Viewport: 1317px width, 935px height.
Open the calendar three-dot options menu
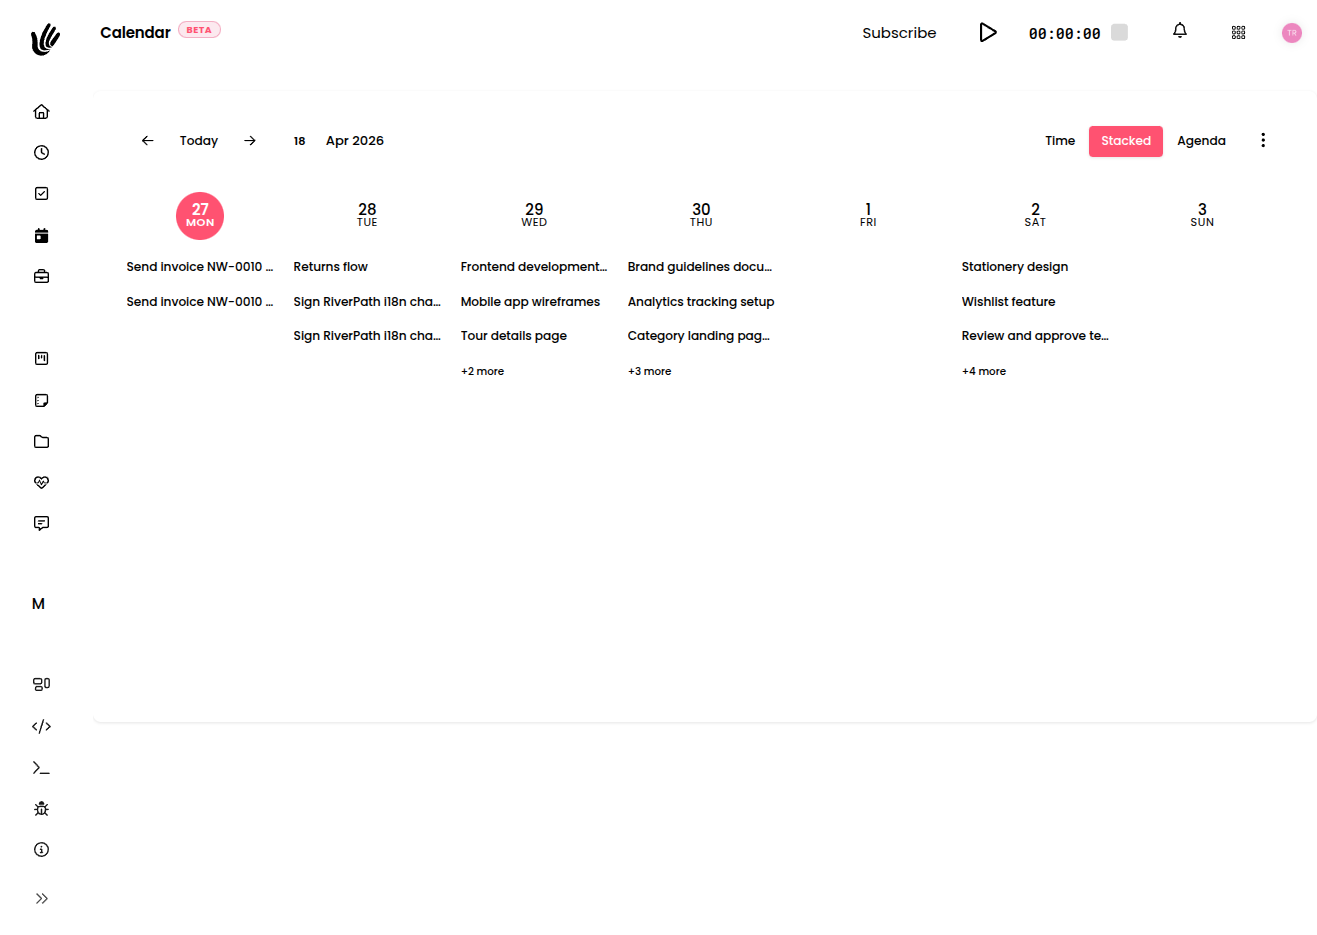pos(1263,141)
